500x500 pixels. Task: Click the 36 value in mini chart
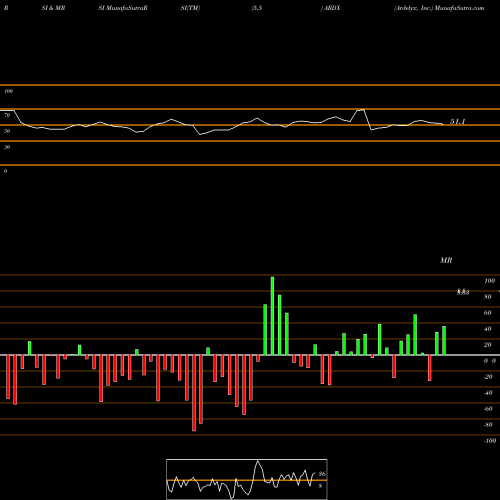coord(322,474)
